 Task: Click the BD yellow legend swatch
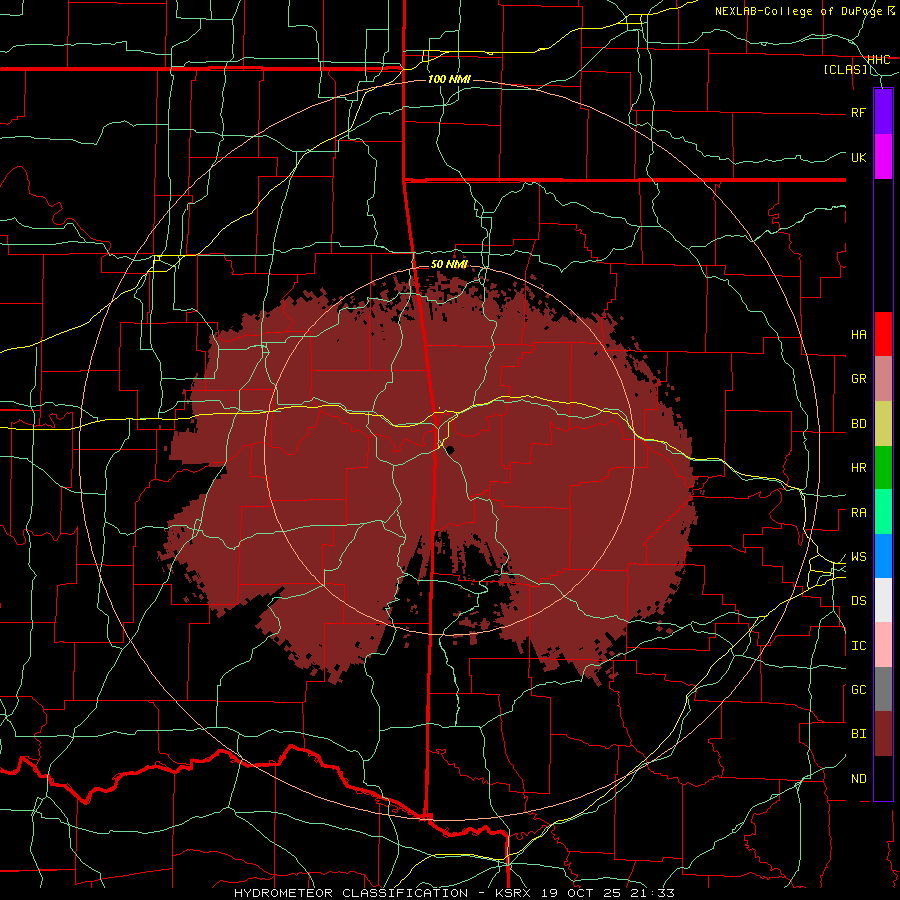coord(883,424)
